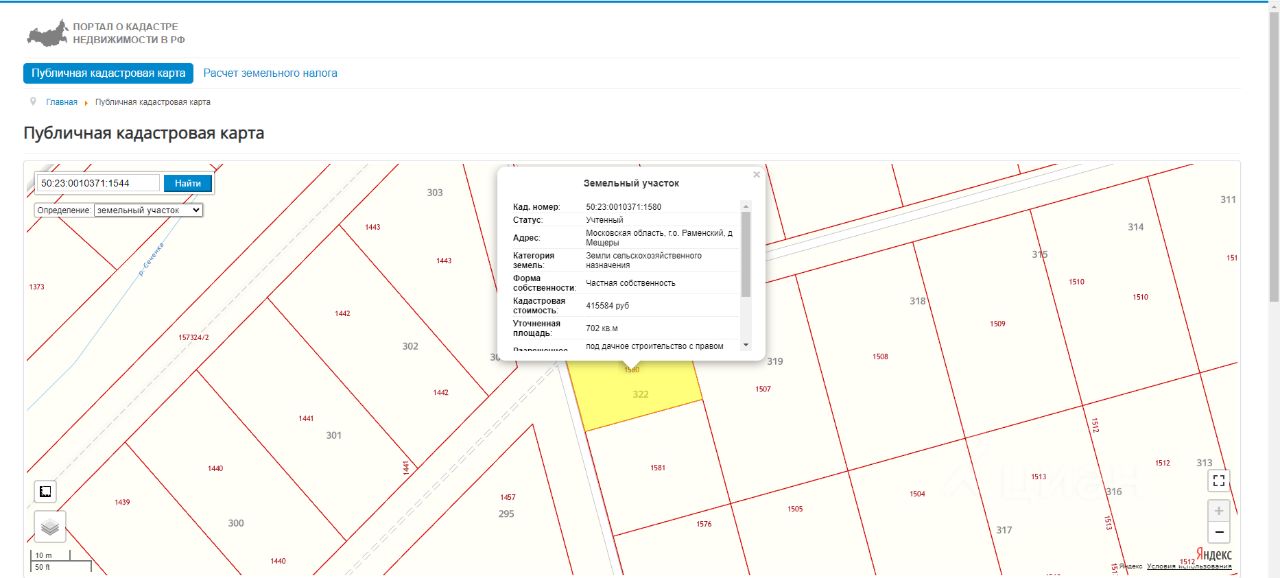Open the map layers button
The height and width of the screenshot is (578, 1280).
(x=50, y=526)
